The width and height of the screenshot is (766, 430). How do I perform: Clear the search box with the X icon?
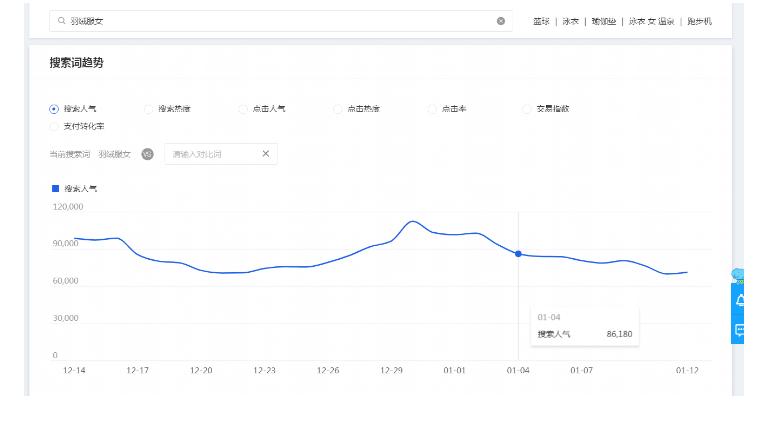click(501, 21)
